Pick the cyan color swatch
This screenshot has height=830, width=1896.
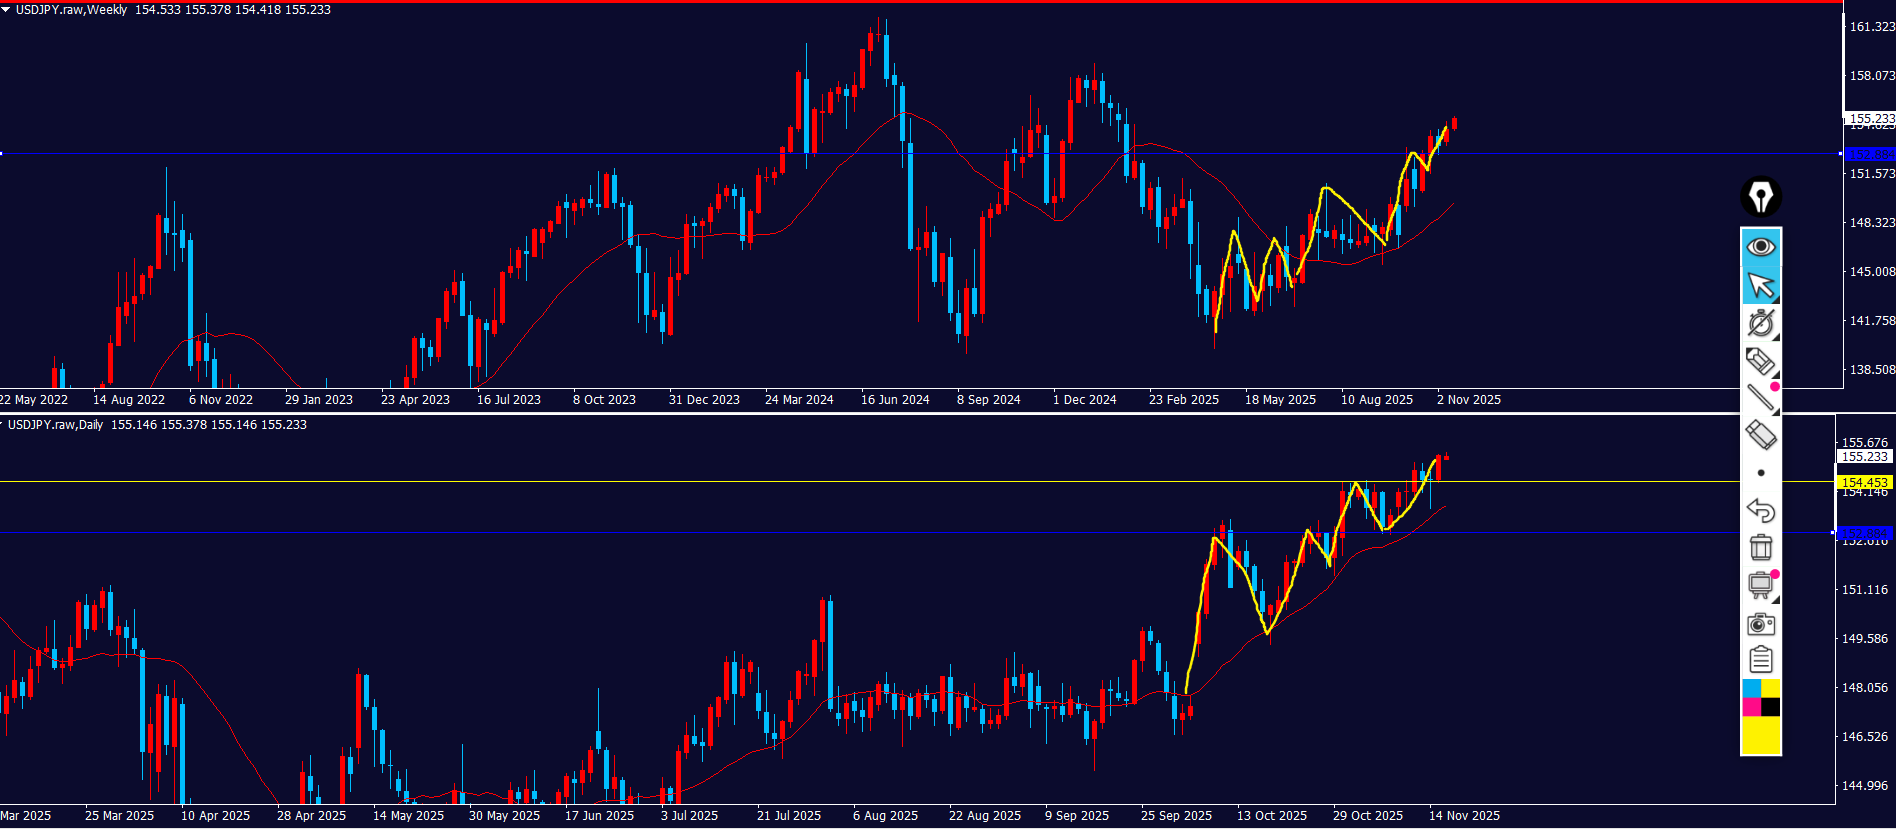click(x=1751, y=689)
